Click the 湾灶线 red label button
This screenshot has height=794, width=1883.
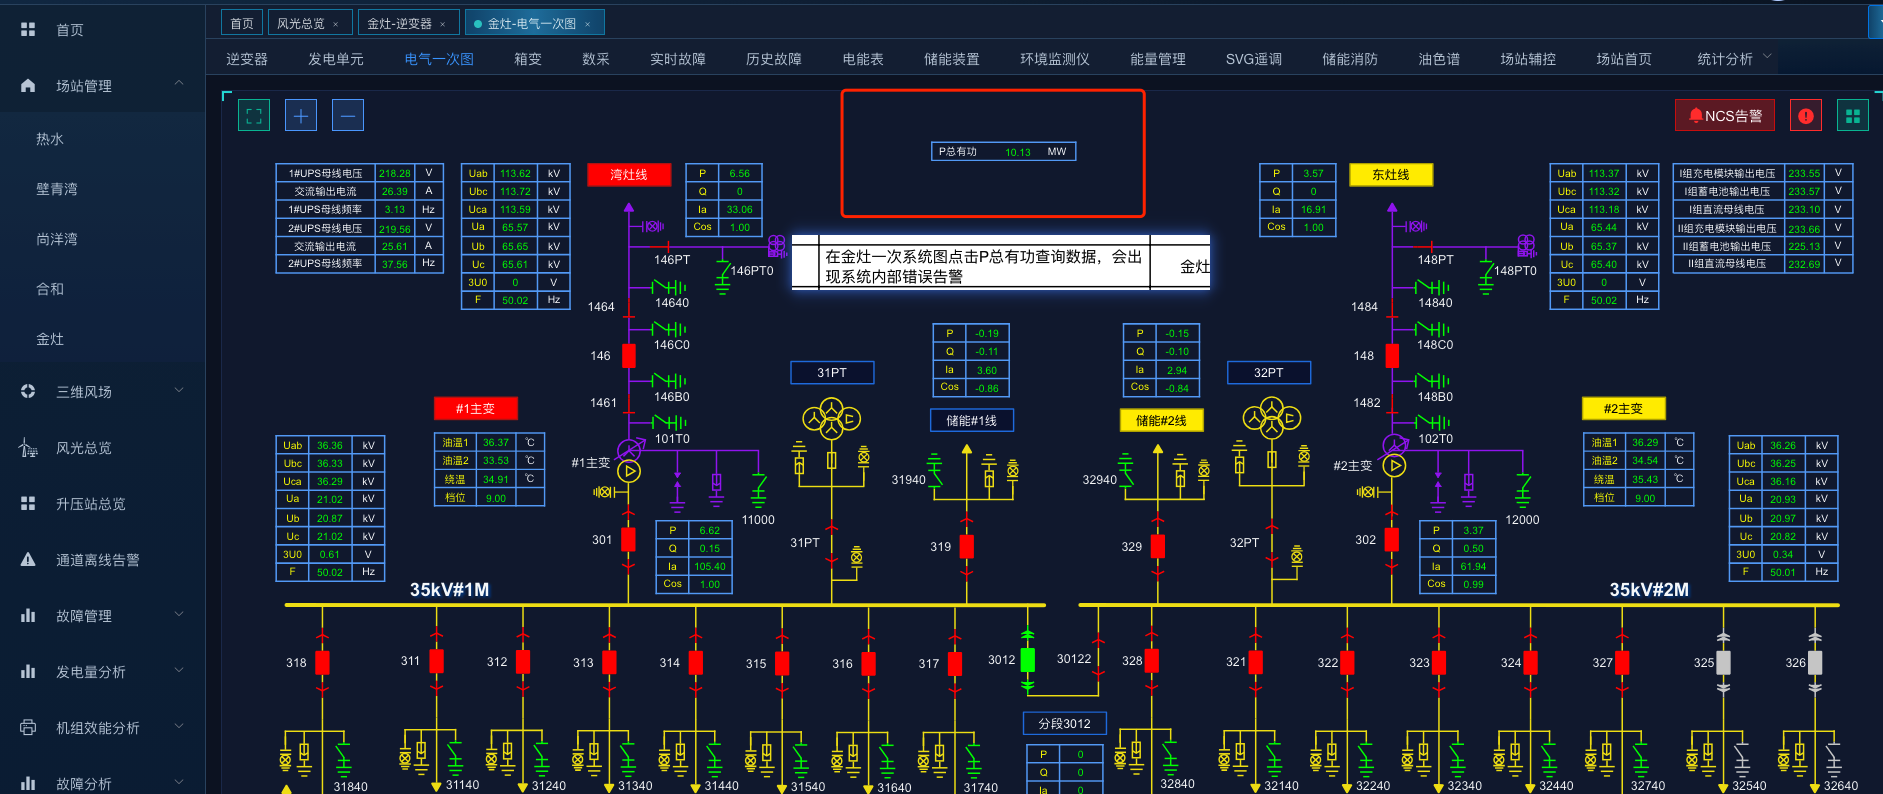[x=628, y=174]
